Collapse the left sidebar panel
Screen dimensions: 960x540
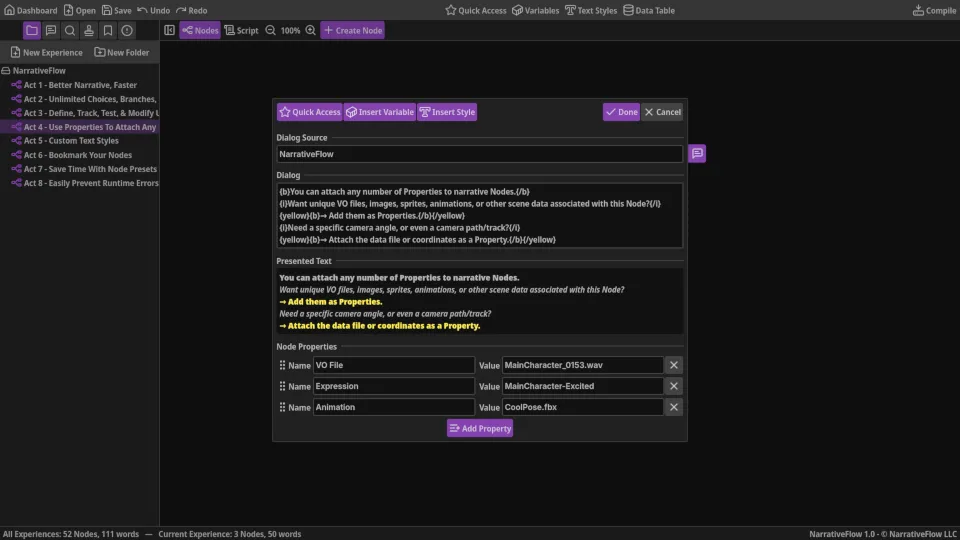(x=169, y=31)
